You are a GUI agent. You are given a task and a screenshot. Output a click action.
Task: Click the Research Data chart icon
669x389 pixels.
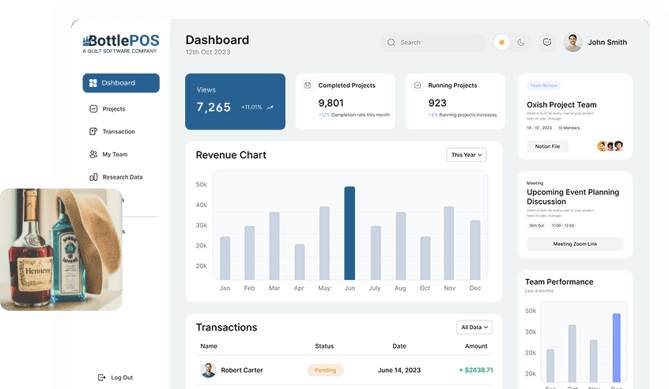coord(93,177)
